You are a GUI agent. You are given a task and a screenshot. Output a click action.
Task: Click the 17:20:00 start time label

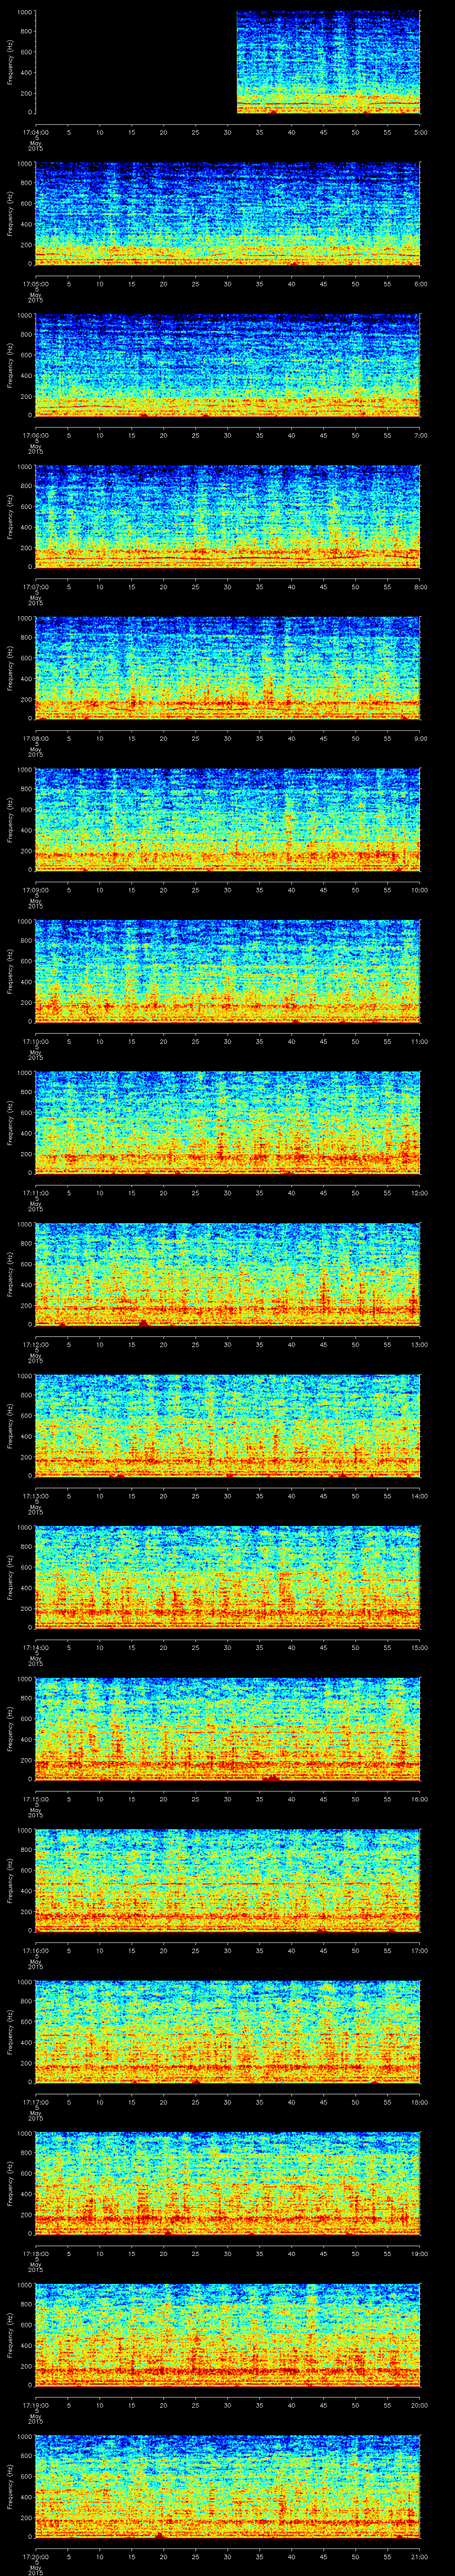click(35, 2556)
